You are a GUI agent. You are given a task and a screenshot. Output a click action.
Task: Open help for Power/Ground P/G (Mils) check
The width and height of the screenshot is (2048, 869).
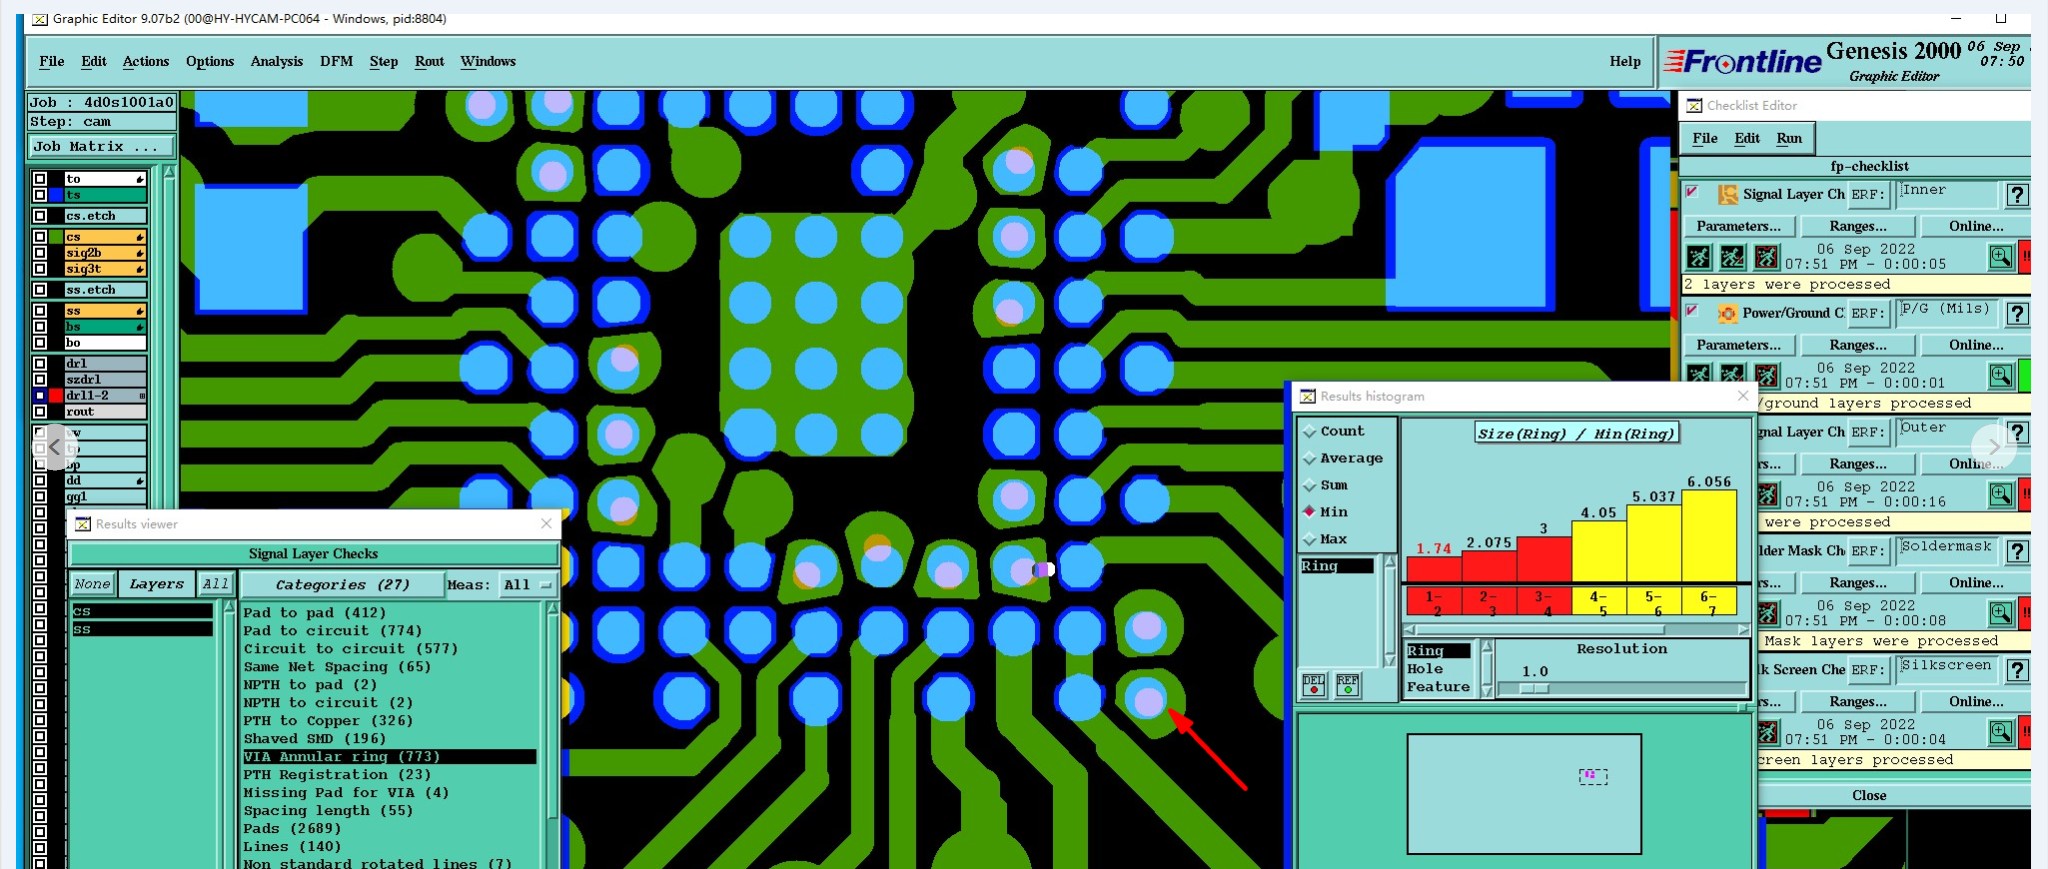(2018, 314)
